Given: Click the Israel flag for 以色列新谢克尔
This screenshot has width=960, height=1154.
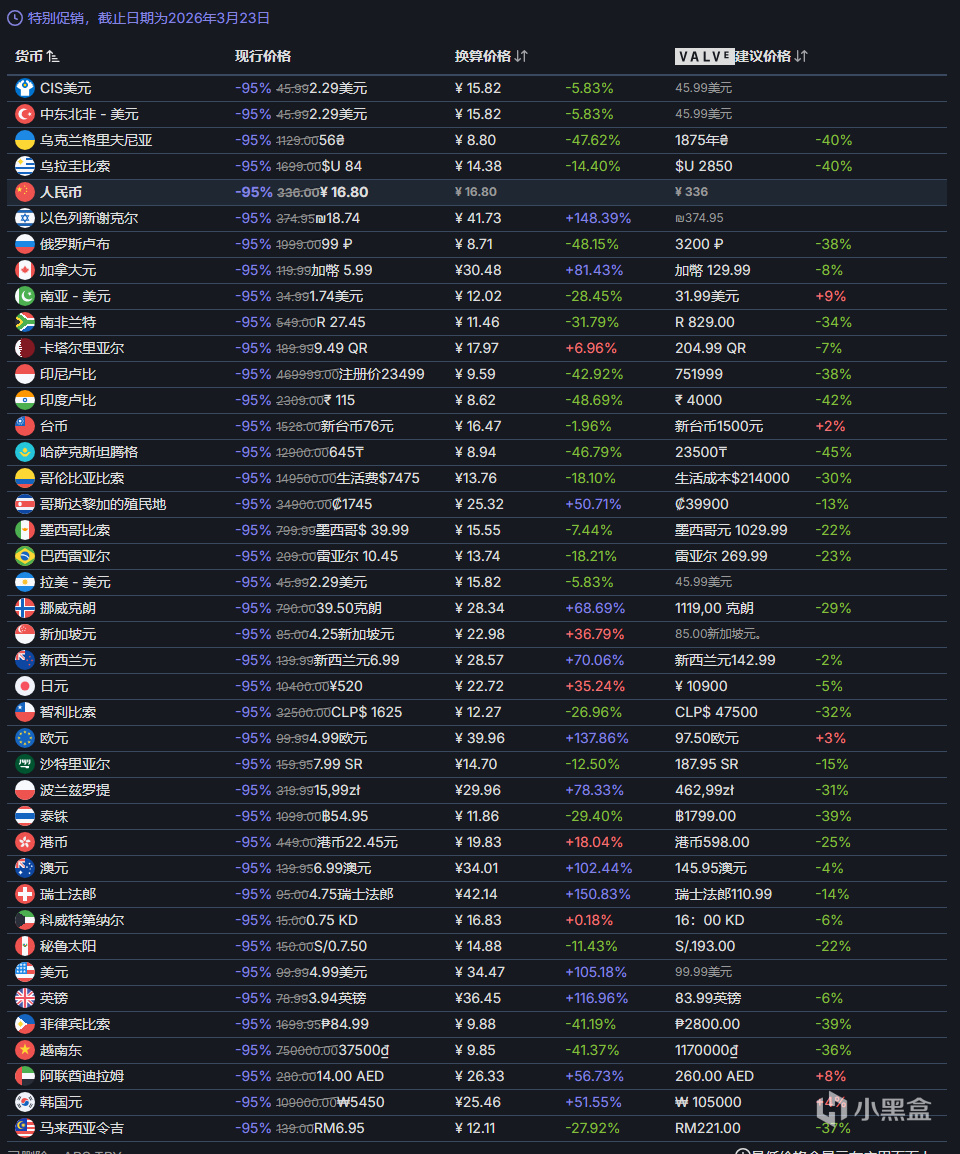Looking at the screenshot, I should pyautogui.click(x=25, y=218).
